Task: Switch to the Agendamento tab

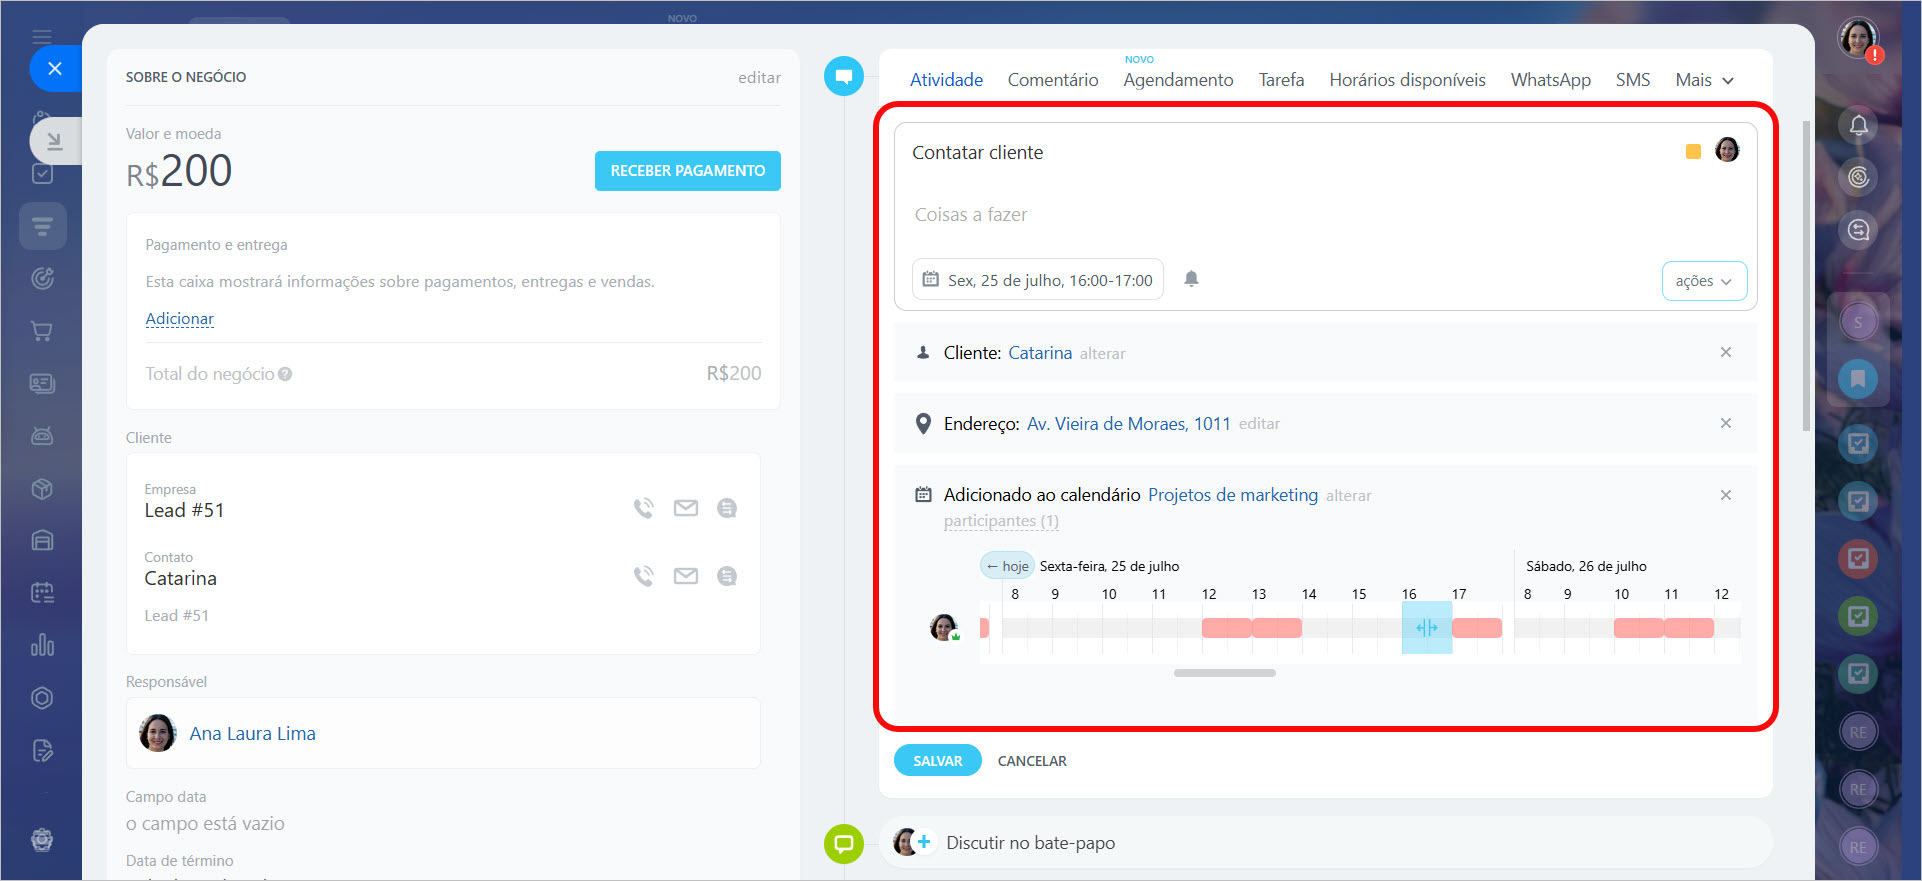Action: coord(1178,80)
